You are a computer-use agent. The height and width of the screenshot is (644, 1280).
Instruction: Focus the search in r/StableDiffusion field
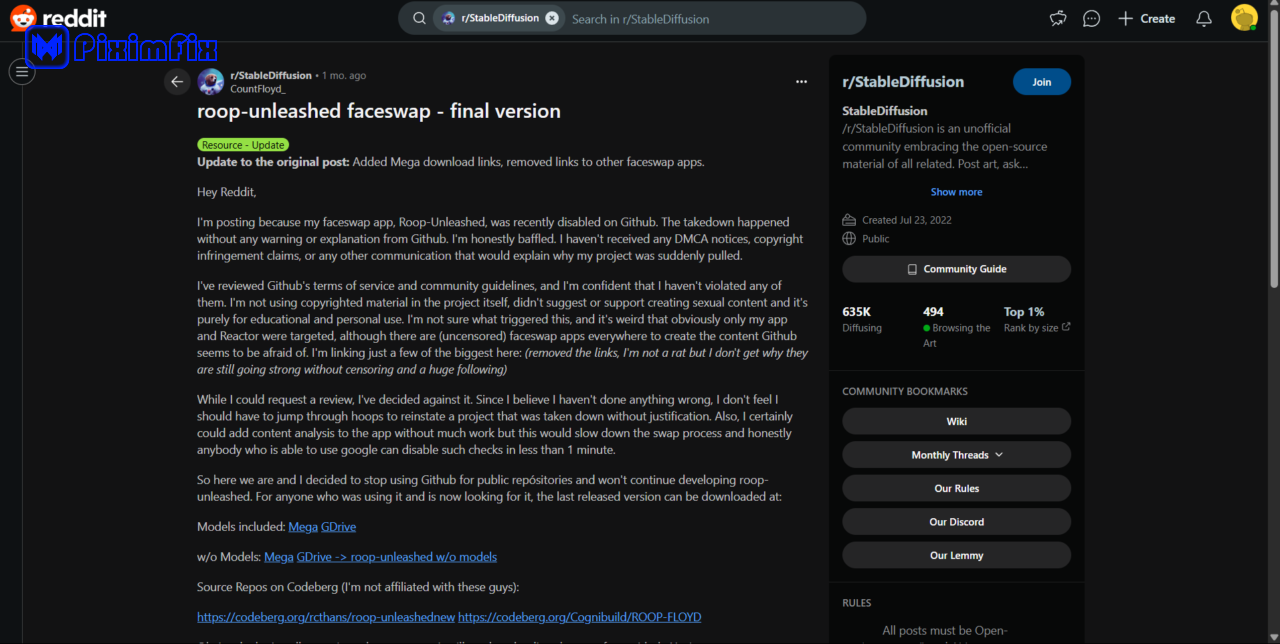tap(710, 18)
